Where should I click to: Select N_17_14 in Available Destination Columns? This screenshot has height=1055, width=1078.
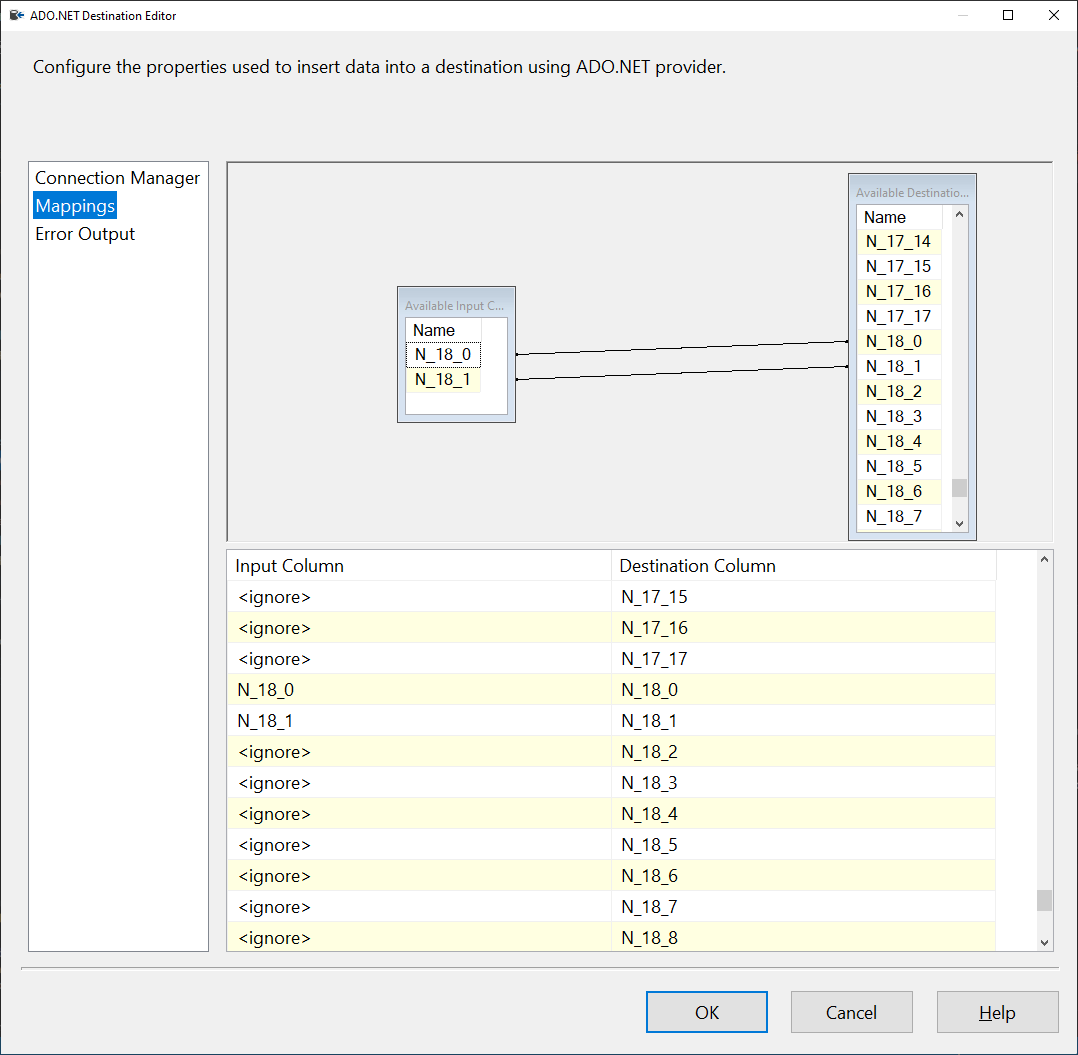(899, 242)
